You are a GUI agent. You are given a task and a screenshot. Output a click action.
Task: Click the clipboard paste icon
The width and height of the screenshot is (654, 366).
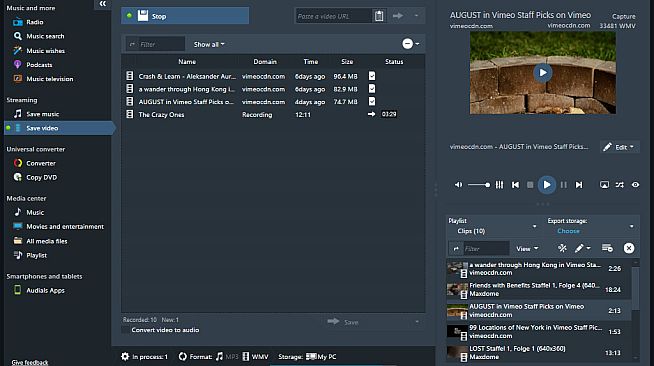tap(379, 16)
